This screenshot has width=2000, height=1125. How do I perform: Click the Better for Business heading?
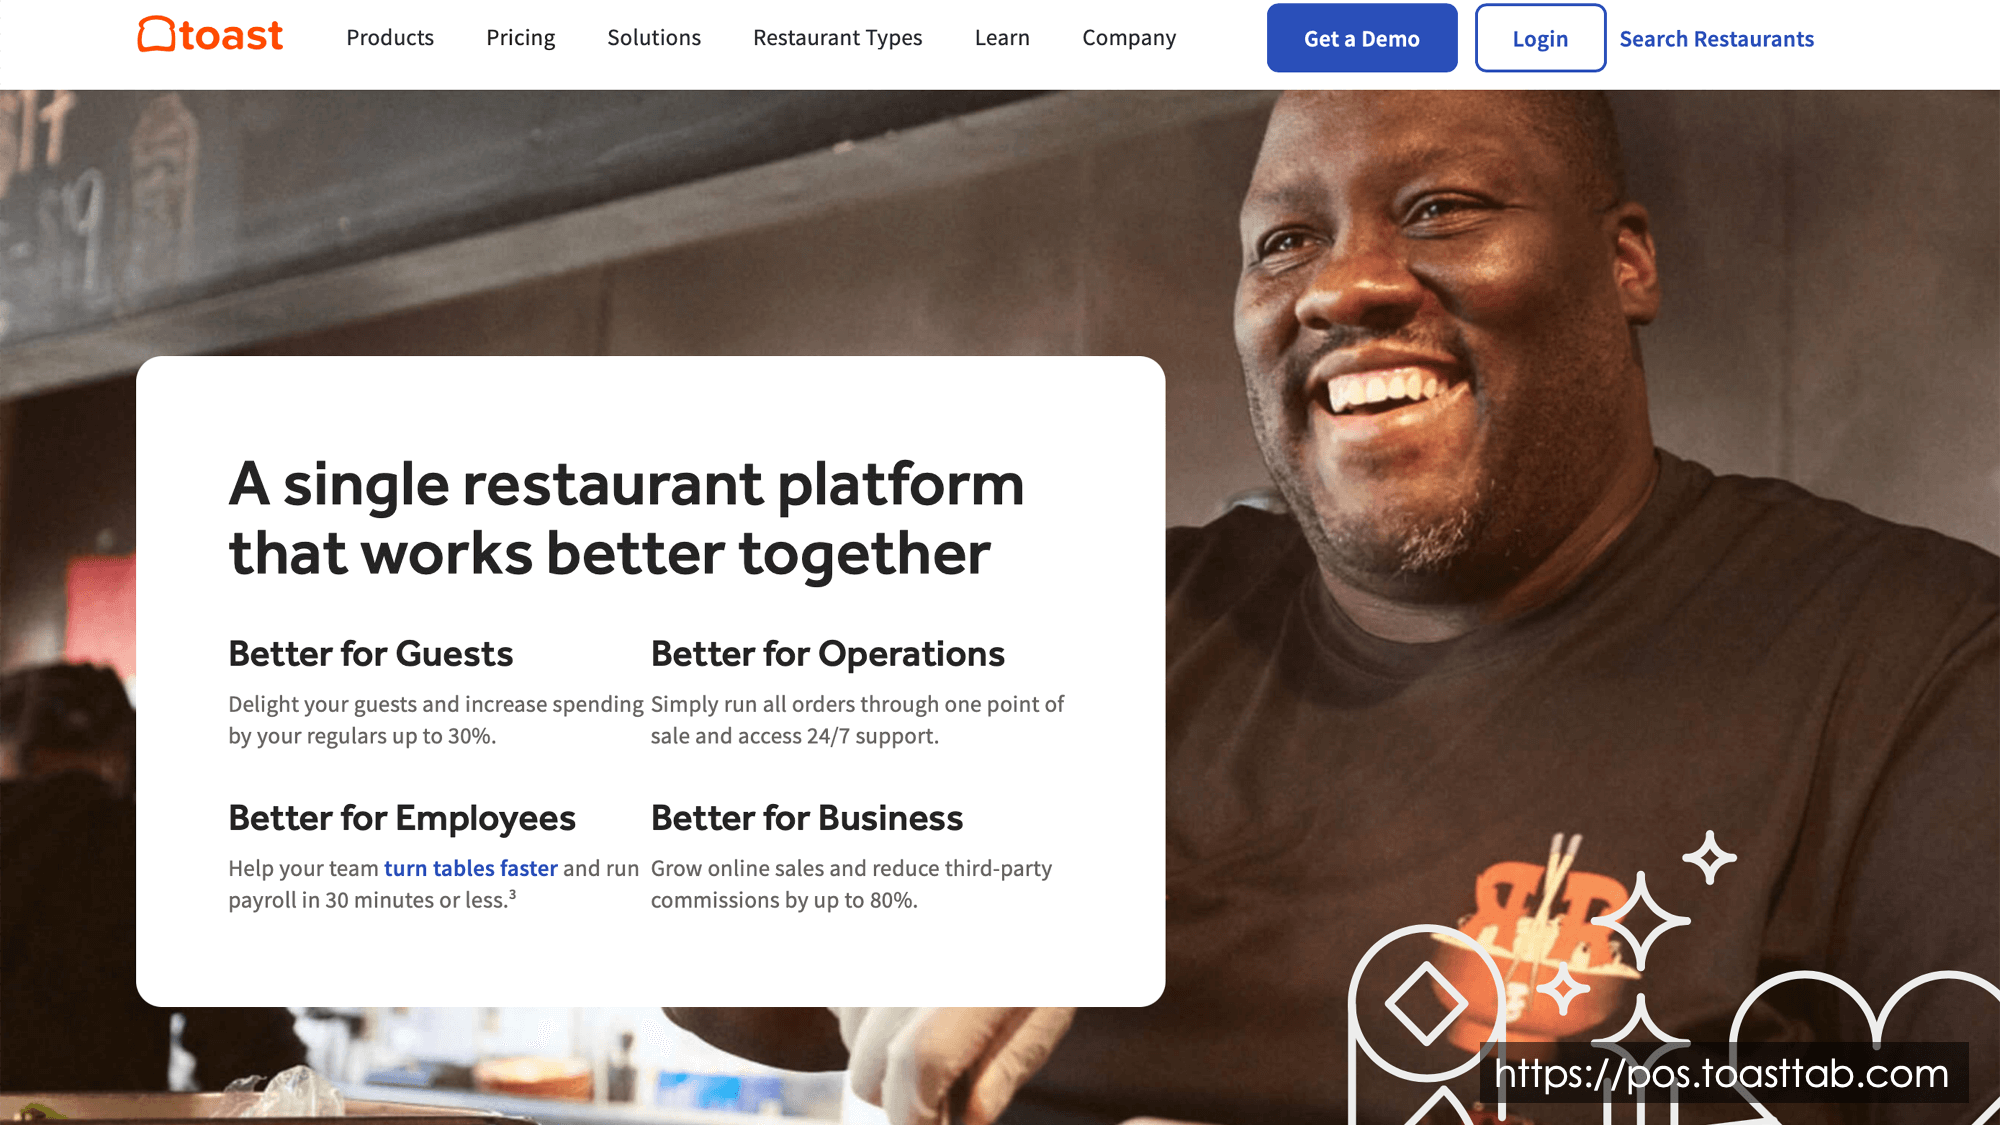pos(806,818)
